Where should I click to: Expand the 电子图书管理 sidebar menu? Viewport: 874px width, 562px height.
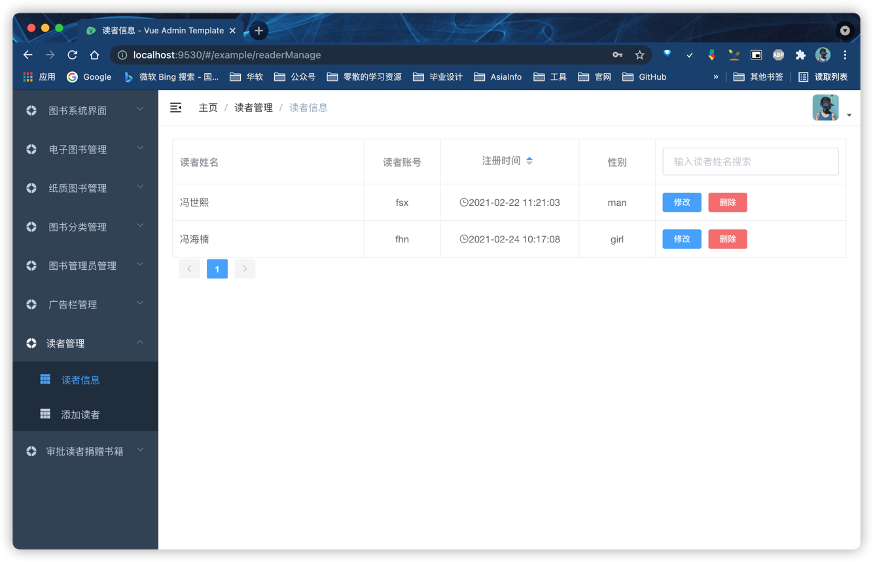[85, 149]
